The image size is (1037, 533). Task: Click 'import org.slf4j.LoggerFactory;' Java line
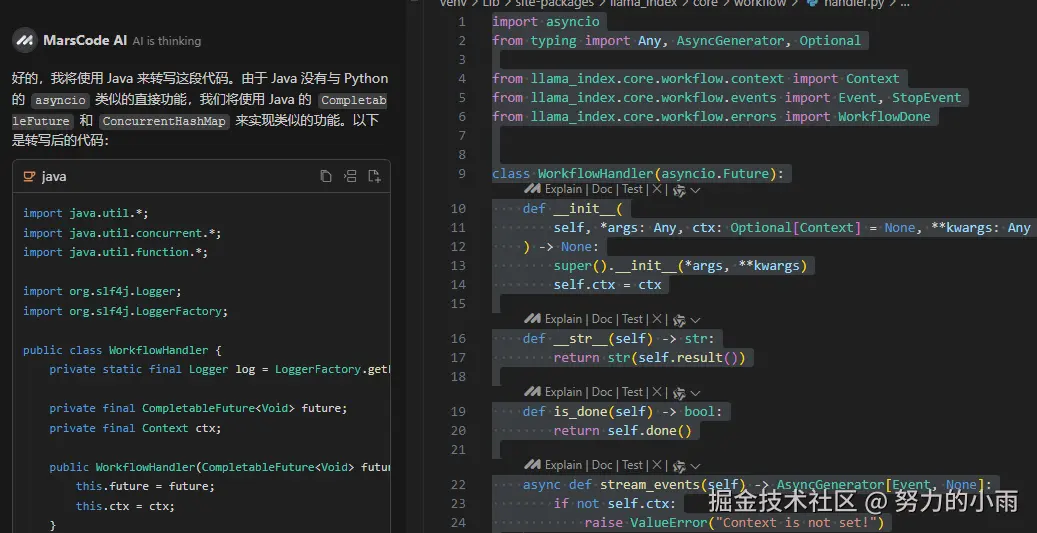click(126, 311)
